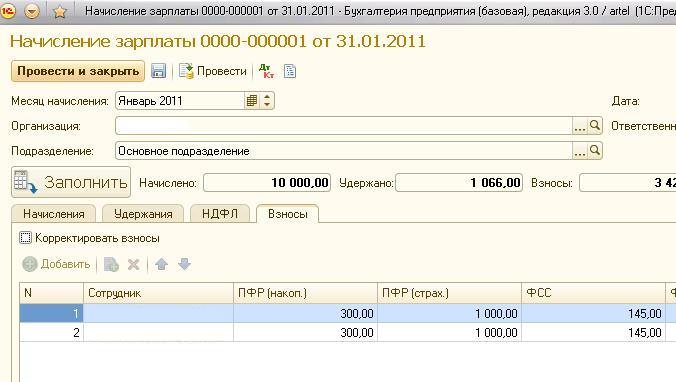This screenshot has width=676, height=382.
Task: Click the 'Заполнить' button
Action: click(71, 182)
